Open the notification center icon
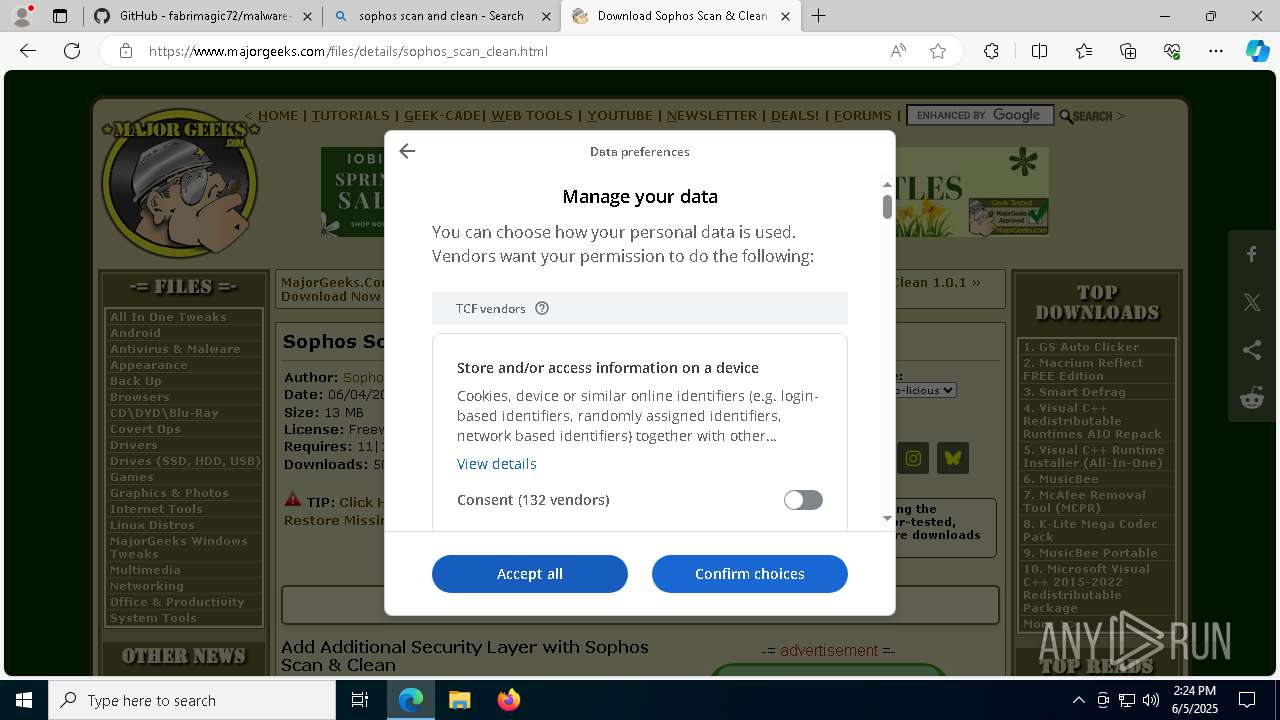The height and width of the screenshot is (720, 1280). (1247, 700)
